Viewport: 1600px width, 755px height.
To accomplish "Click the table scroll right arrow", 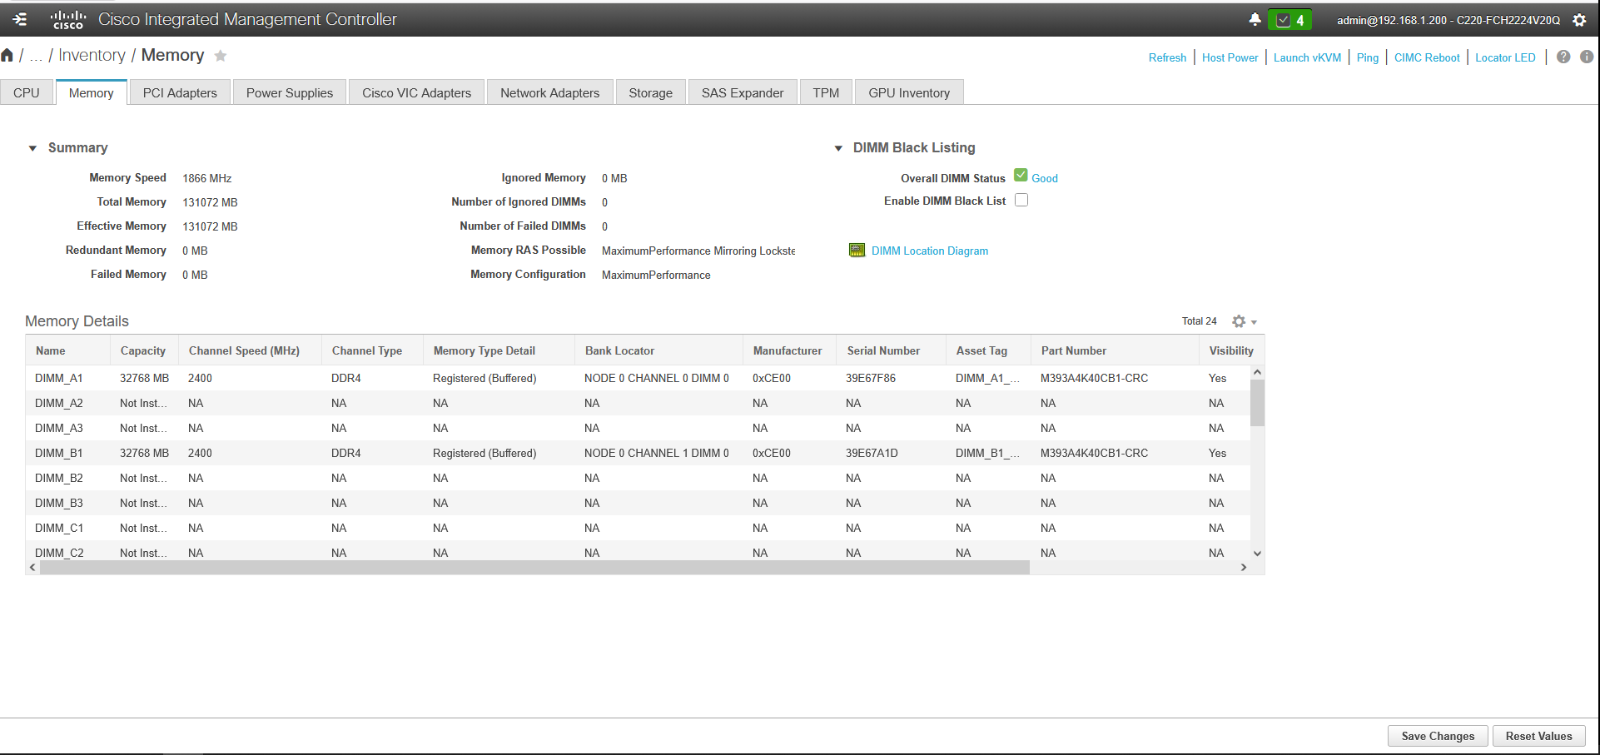I will point(1244,567).
